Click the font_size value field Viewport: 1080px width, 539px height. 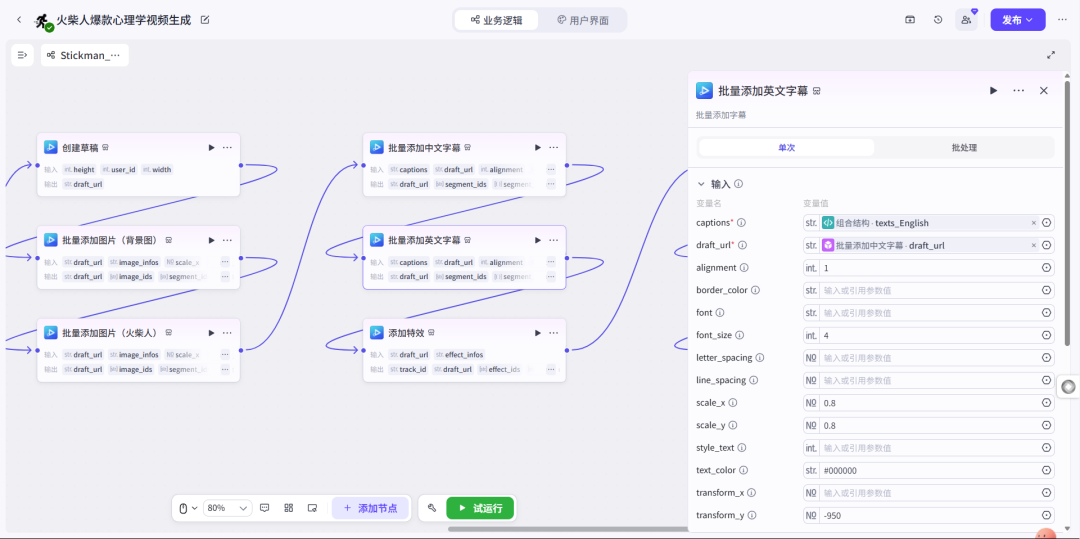click(928, 335)
